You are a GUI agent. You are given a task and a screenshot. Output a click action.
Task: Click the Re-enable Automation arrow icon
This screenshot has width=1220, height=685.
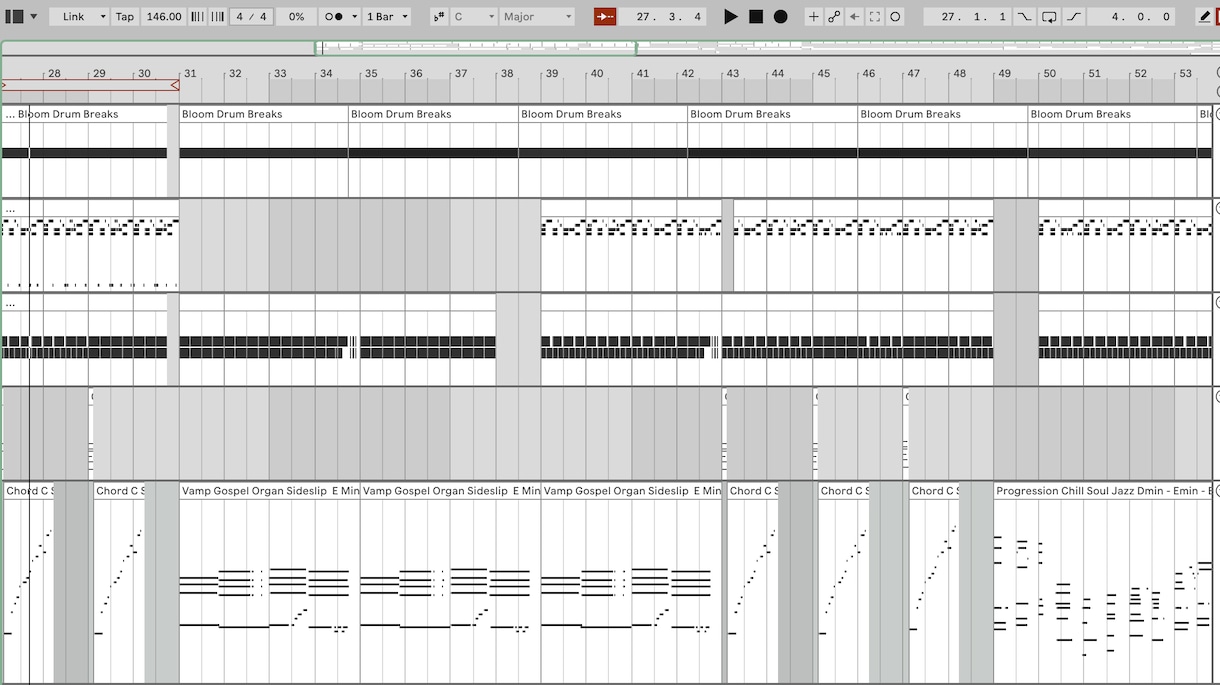click(854, 16)
